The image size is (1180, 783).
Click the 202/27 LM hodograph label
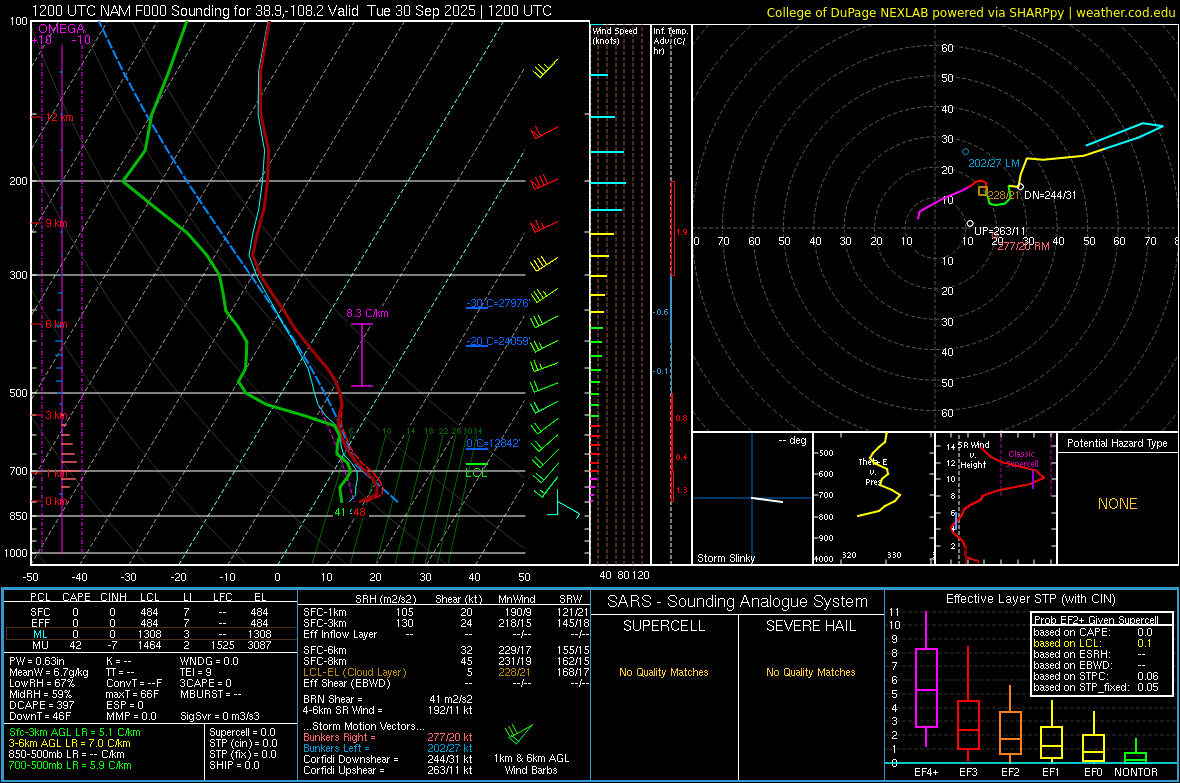click(993, 163)
